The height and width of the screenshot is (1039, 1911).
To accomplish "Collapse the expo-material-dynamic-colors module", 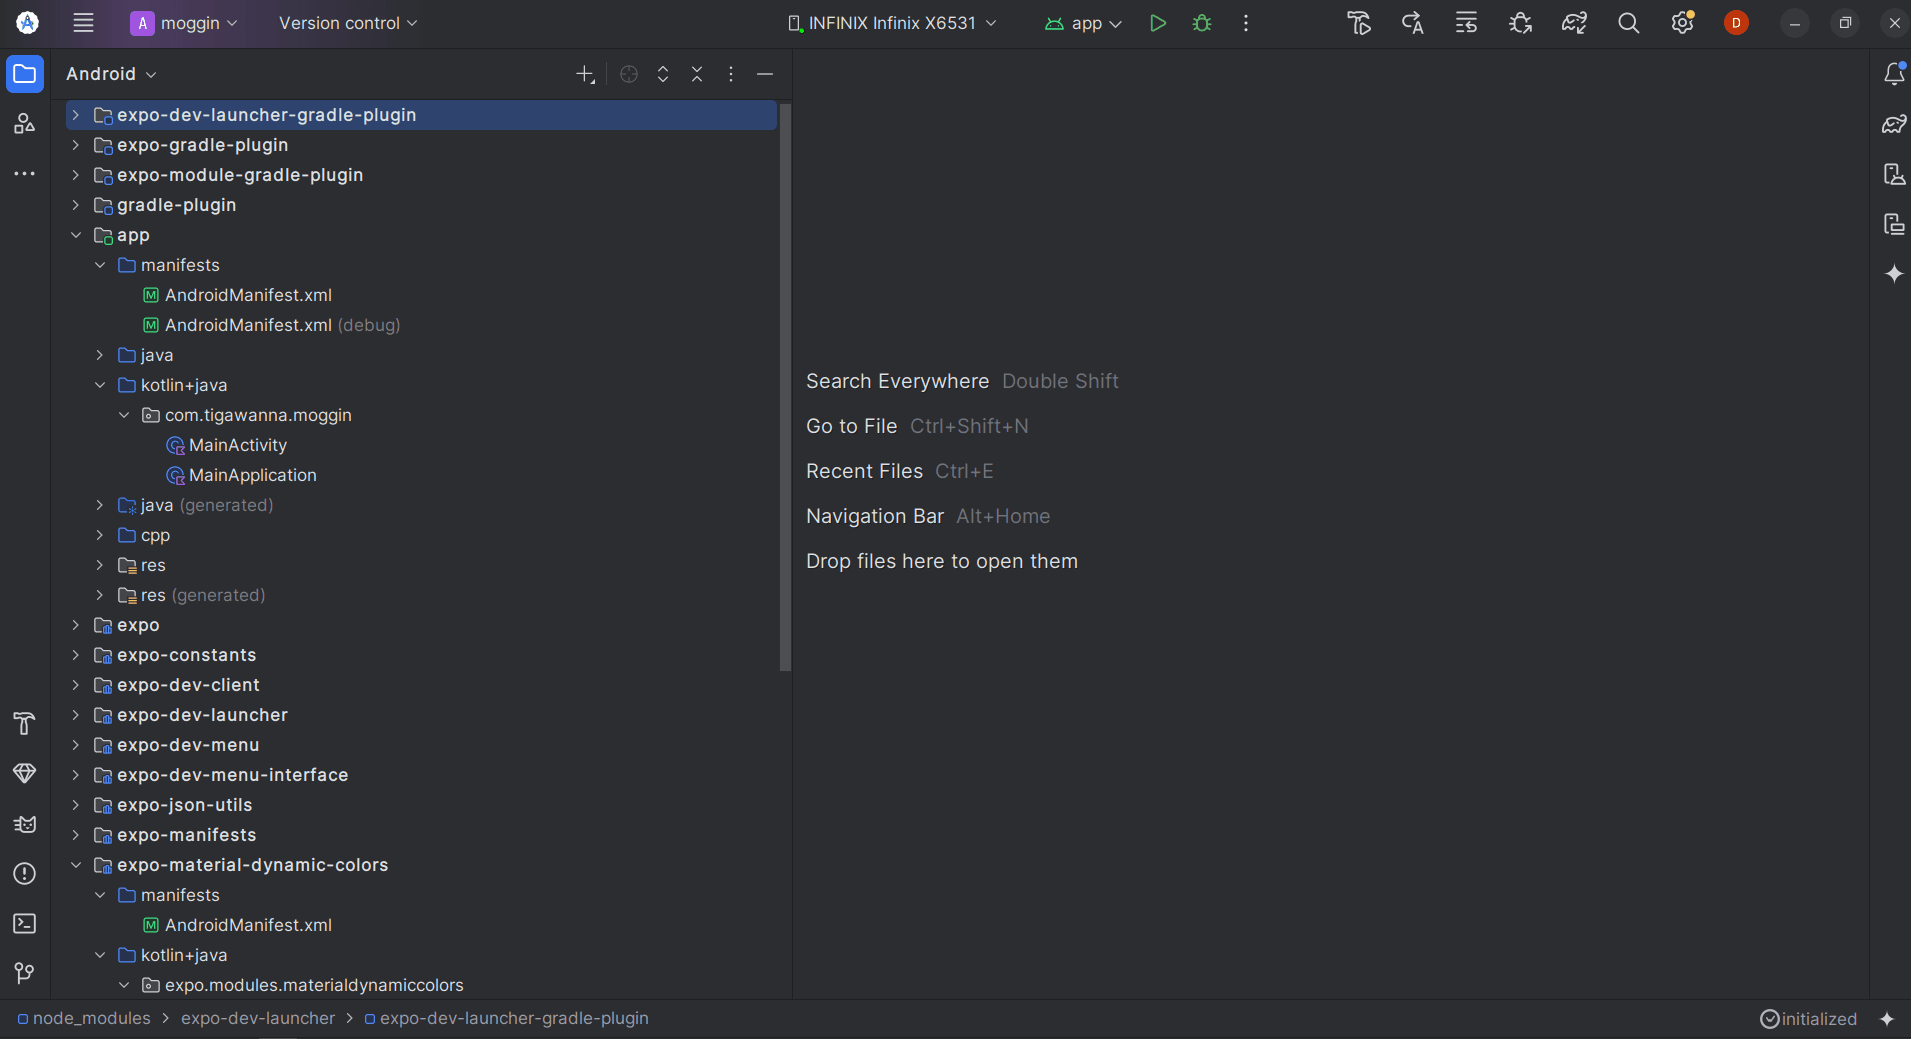I will click(76, 865).
